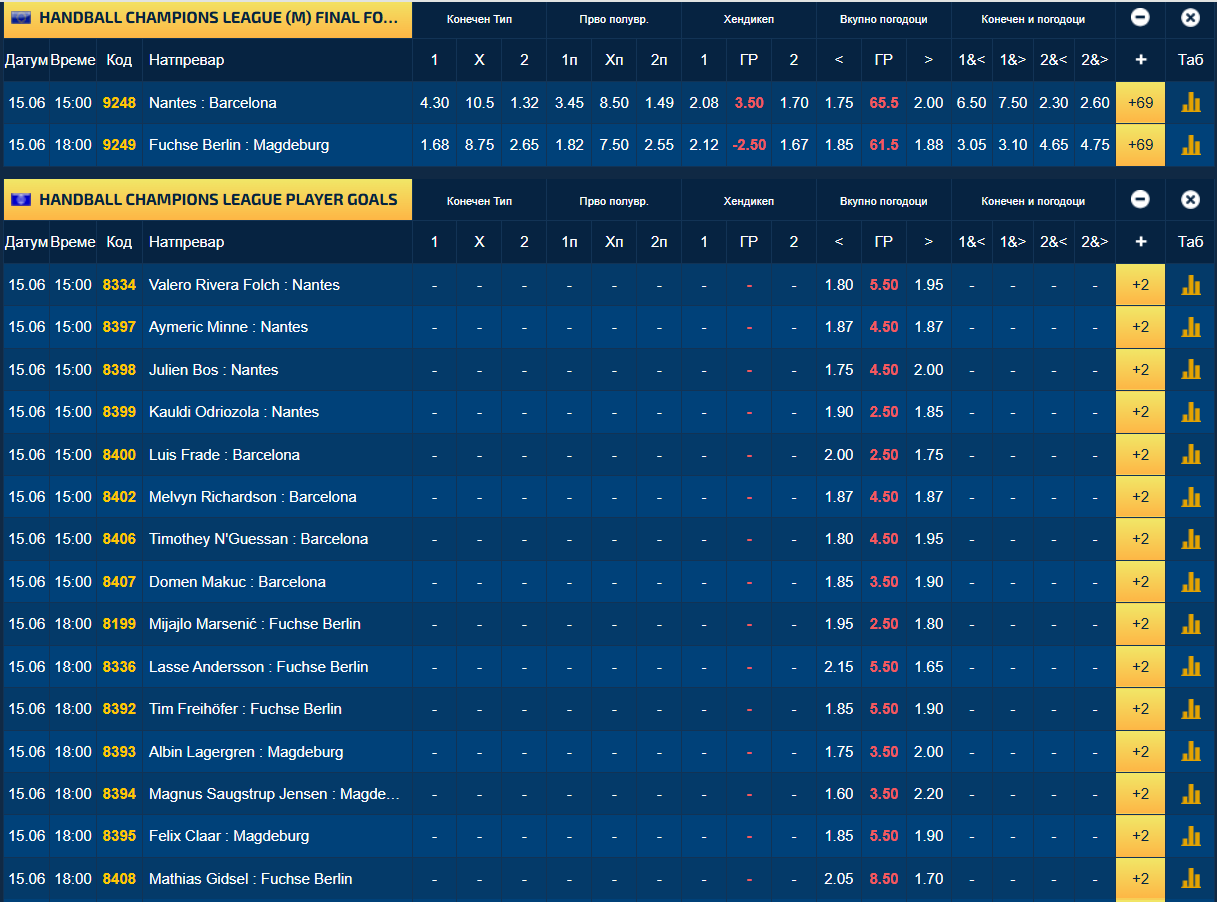Open stats chart for Domen Makuc row
The image size is (1217, 902).
tap(1190, 582)
